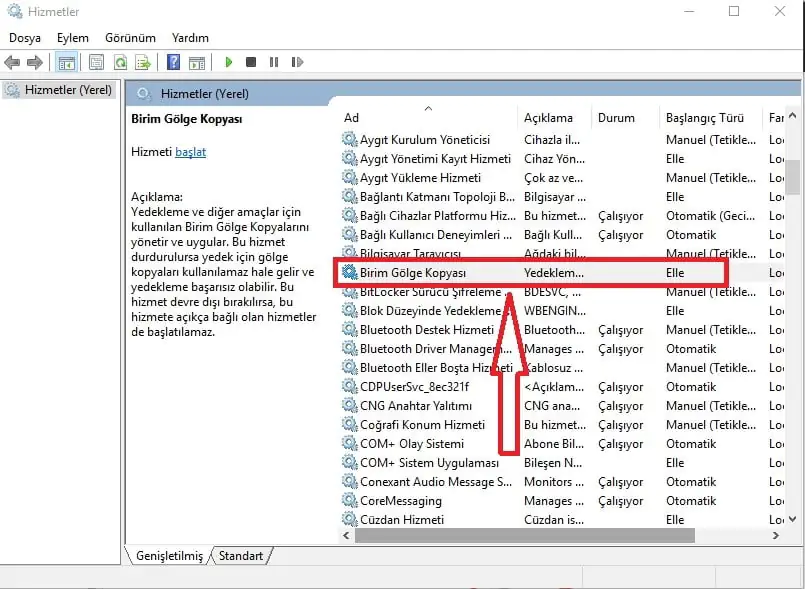Select Hizmetler (Yerel) in the tree
Viewport: 805px width, 589px height.
point(66,90)
